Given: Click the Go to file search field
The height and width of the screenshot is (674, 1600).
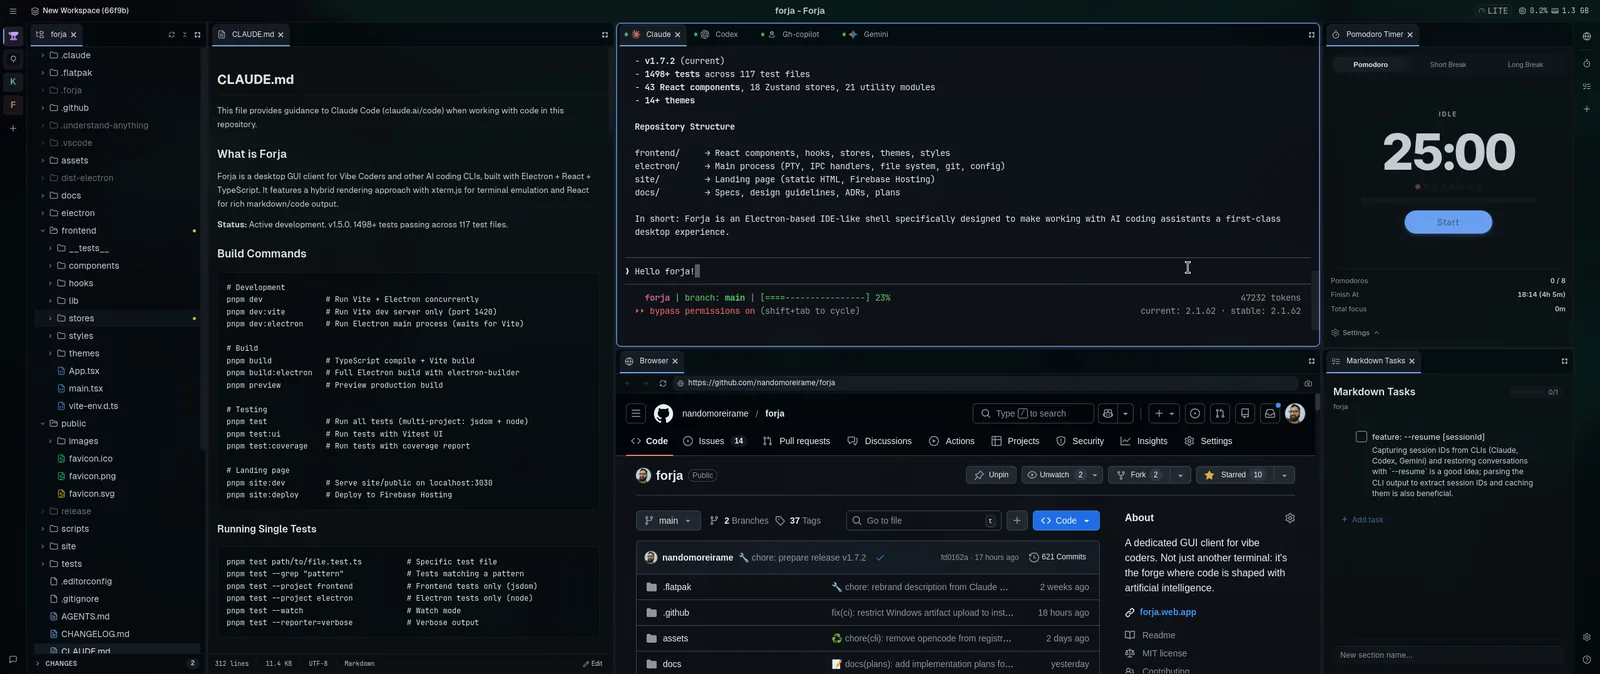Looking at the screenshot, I should point(923,520).
